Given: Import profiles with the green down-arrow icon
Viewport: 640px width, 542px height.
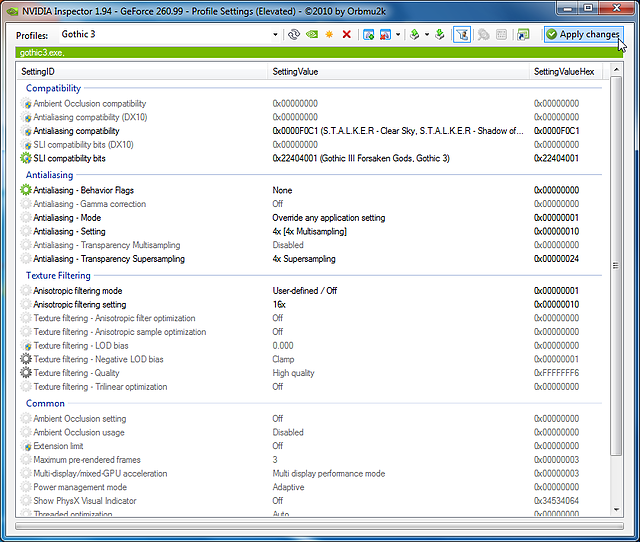Looking at the screenshot, I should (440, 35).
